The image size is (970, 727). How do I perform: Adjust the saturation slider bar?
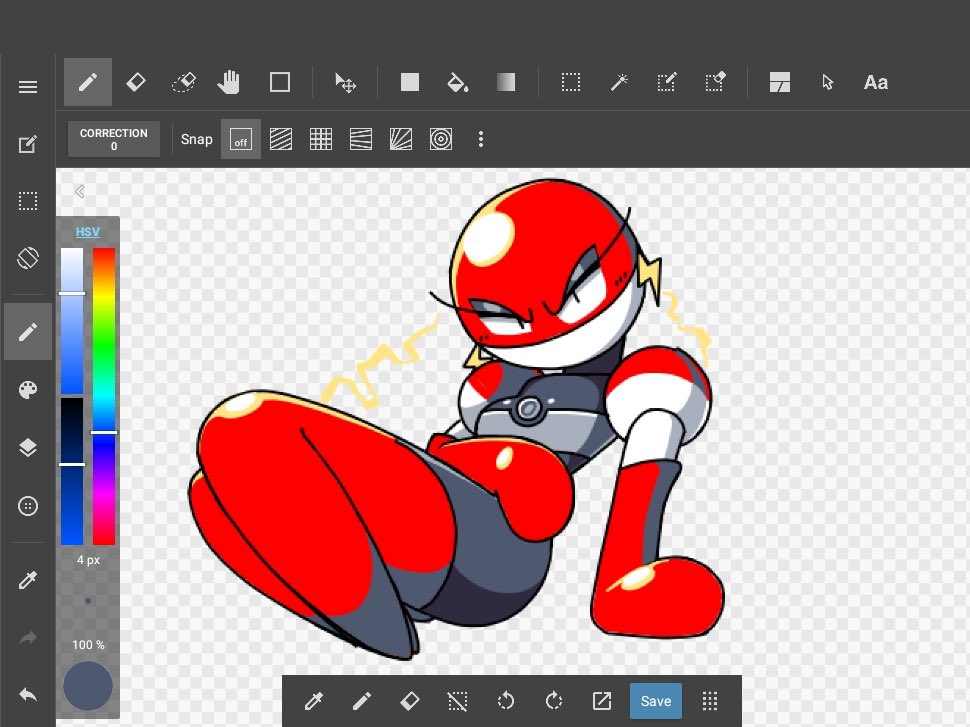click(72, 320)
